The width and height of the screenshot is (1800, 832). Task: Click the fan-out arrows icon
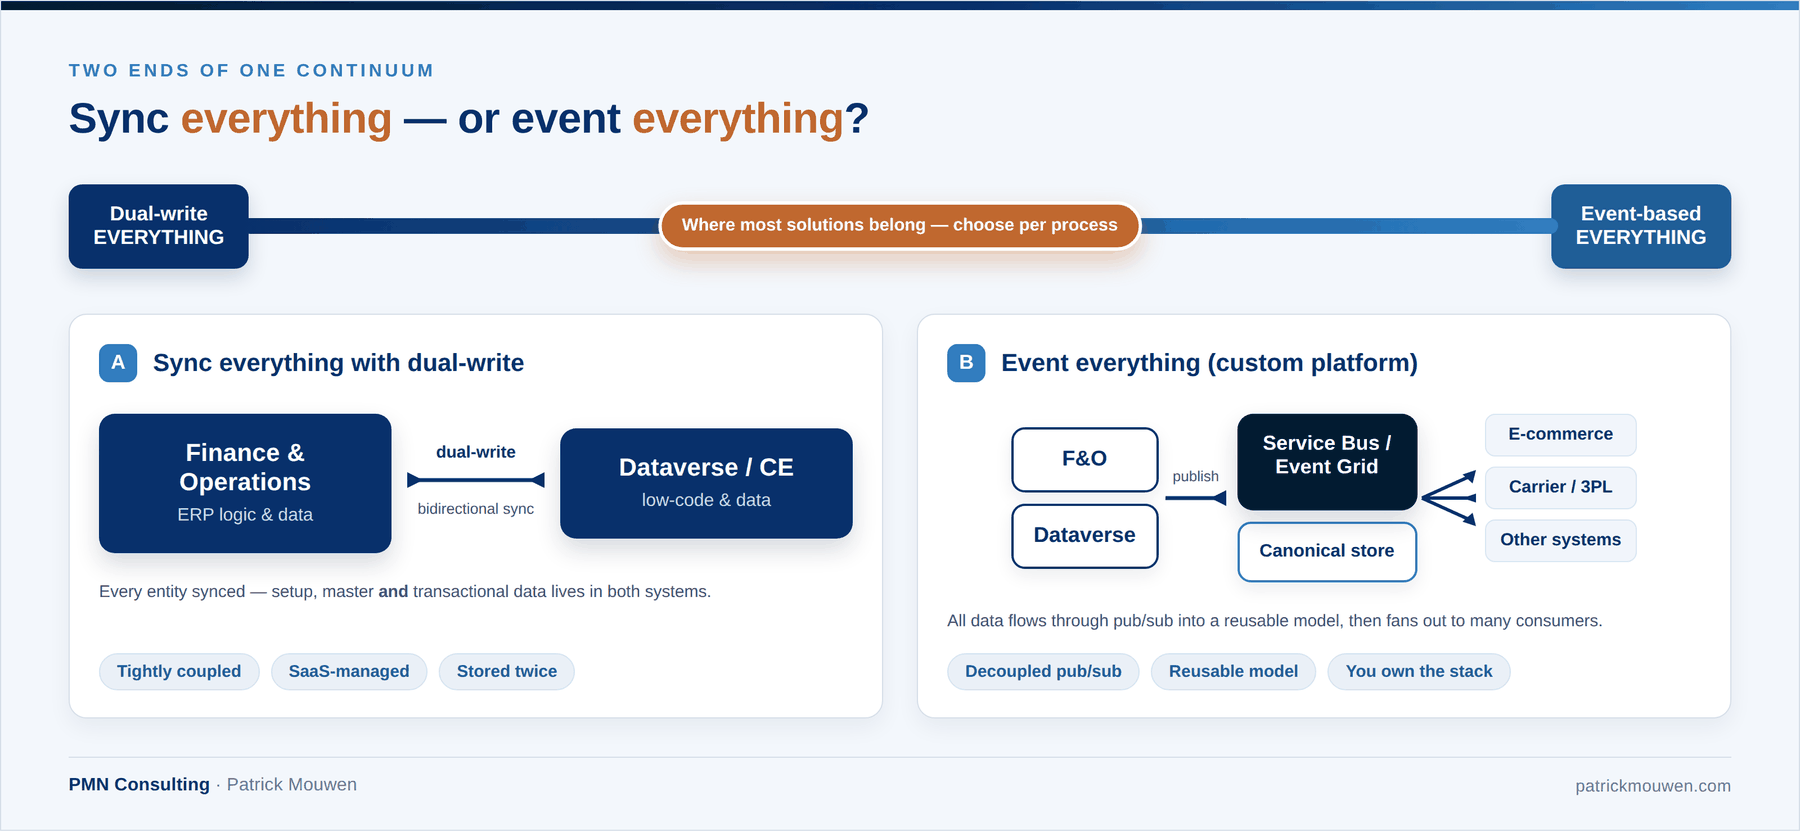pos(1449,497)
